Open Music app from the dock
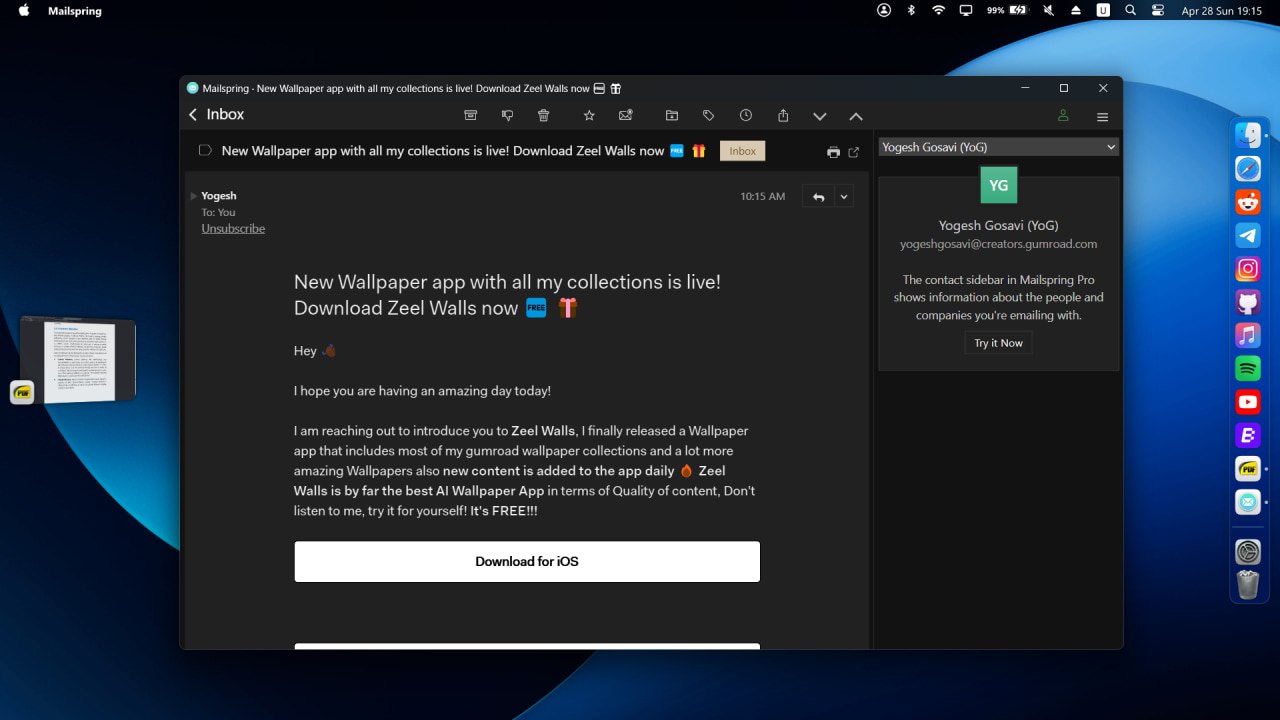 click(x=1248, y=335)
